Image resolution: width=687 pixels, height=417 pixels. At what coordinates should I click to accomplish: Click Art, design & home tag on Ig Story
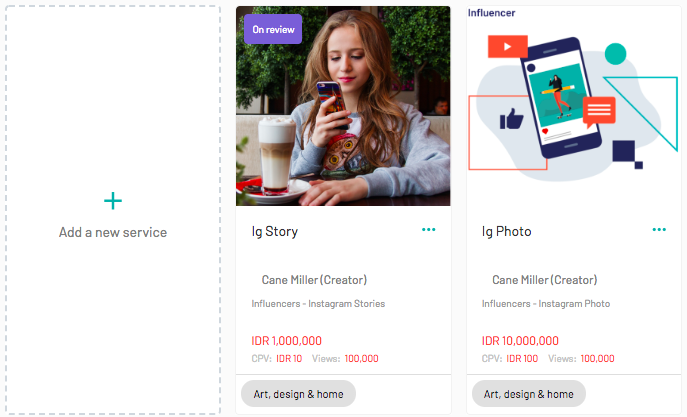click(298, 394)
